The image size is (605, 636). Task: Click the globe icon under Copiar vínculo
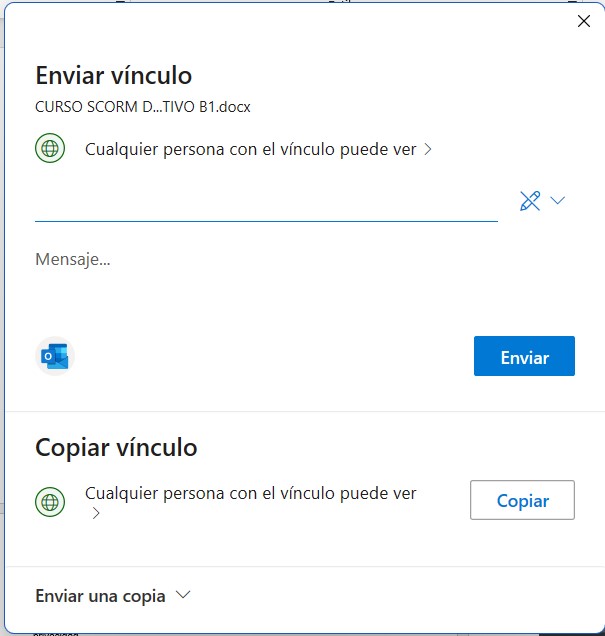pos(50,501)
